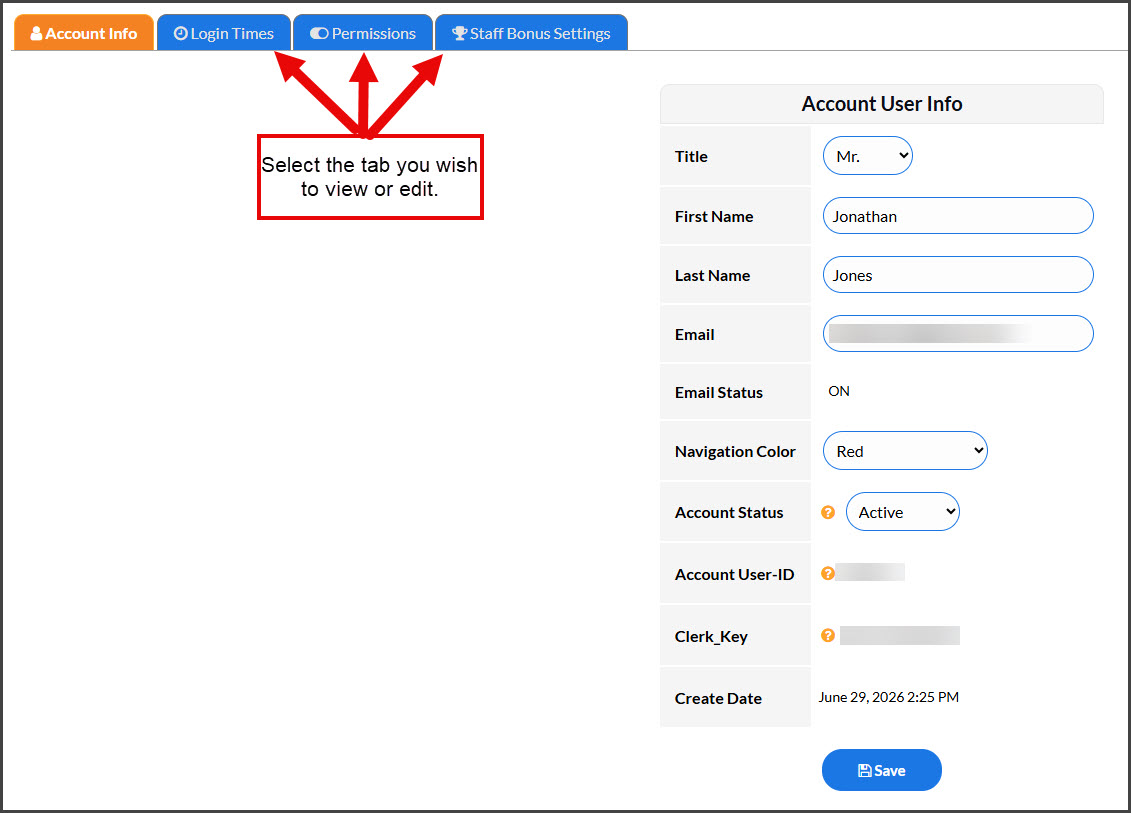Click the Title label
Screen dimensions: 1131x813
pyautogui.click(x=691, y=157)
